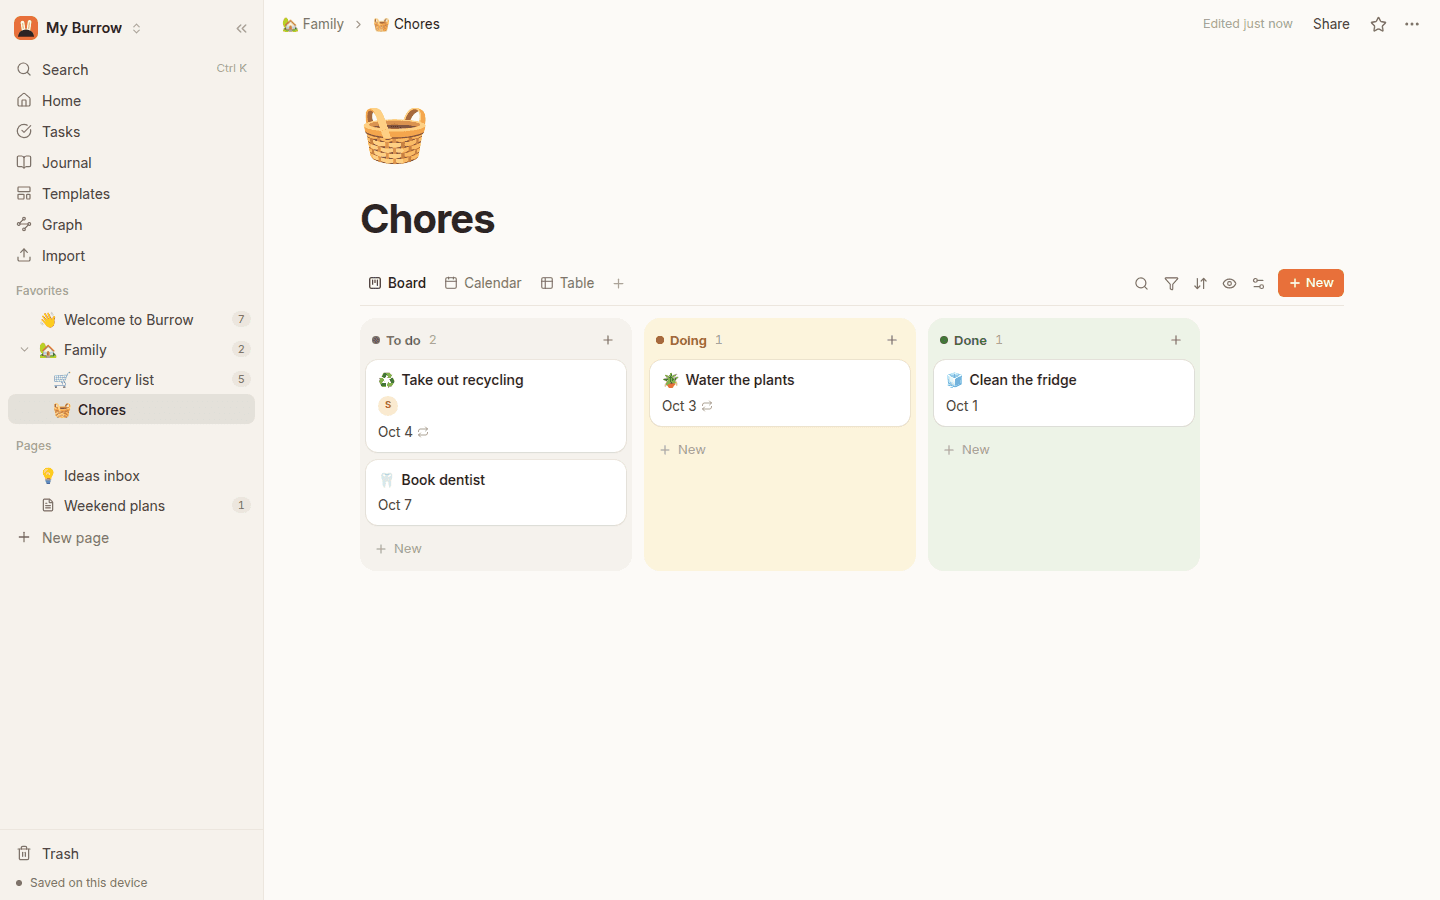Open Graph in sidebar
This screenshot has width=1440, height=900.
pos(131,225)
